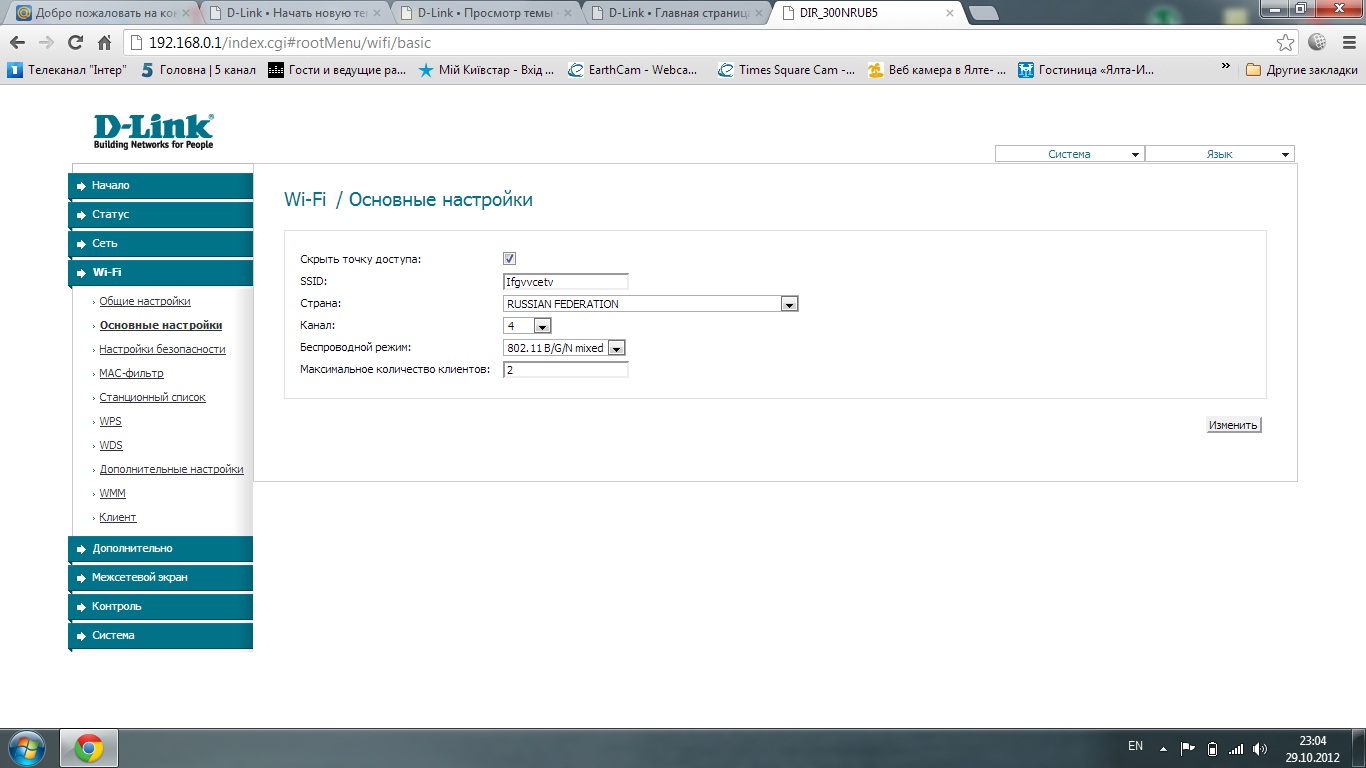Reload the router settings page
The image size is (1366, 768).
[75, 43]
